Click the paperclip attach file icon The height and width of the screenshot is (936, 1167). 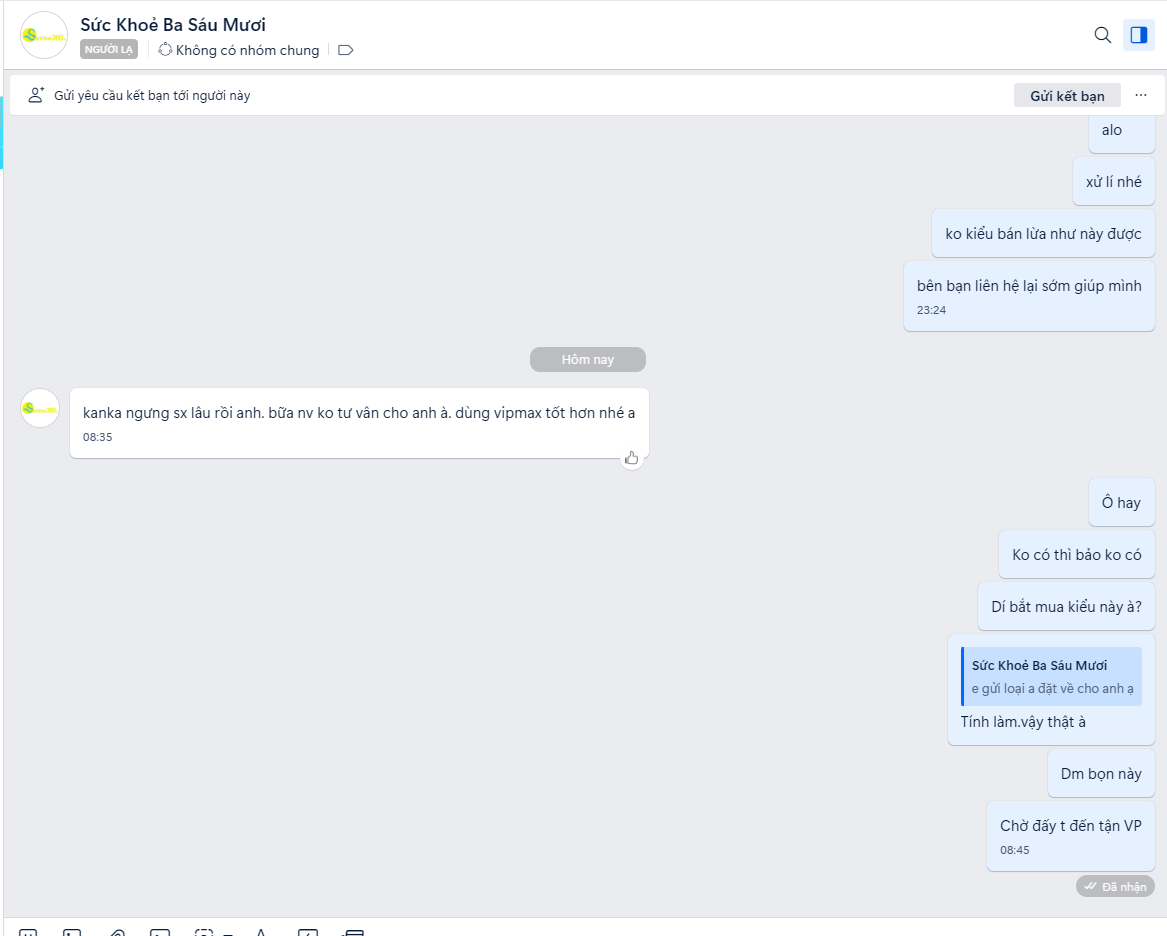tap(117, 932)
